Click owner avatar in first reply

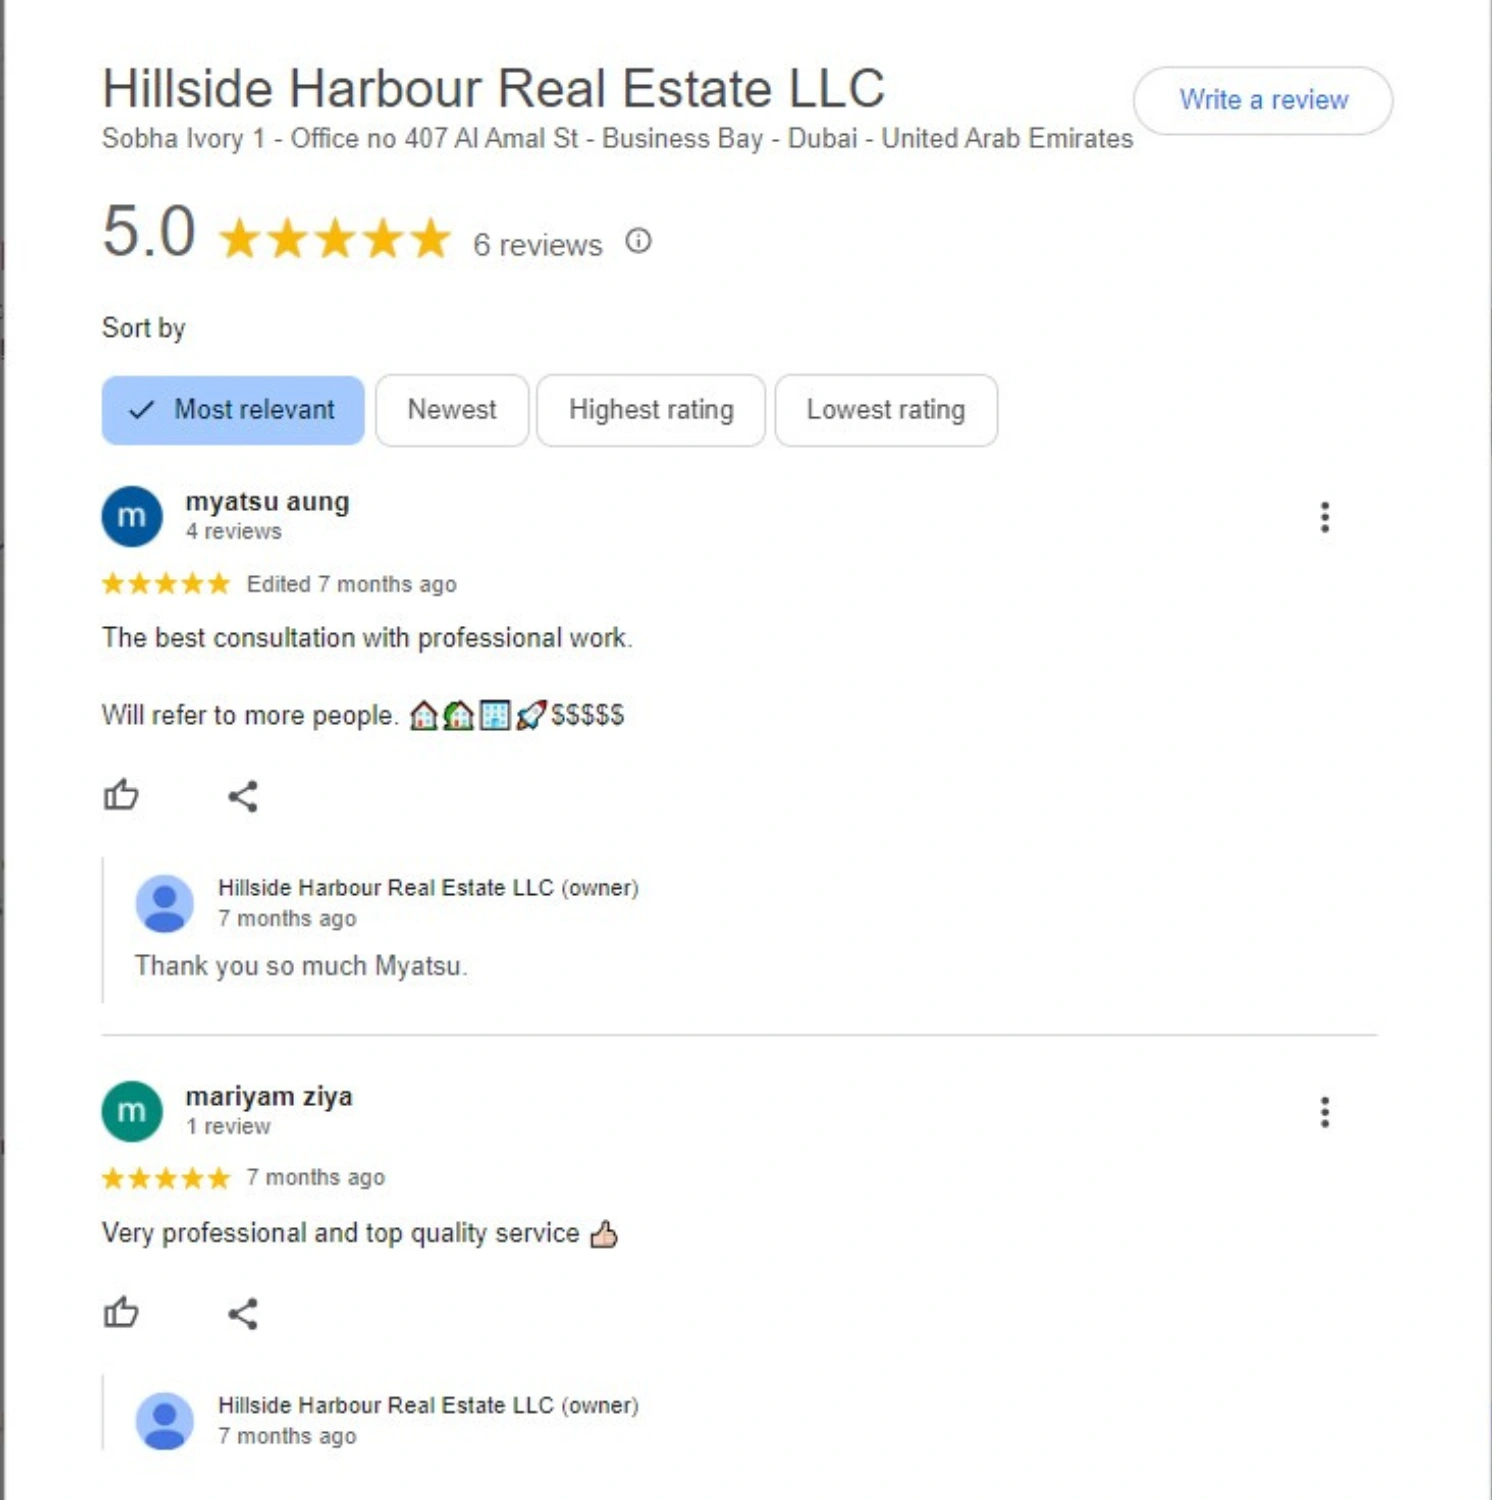[x=165, y=903]
